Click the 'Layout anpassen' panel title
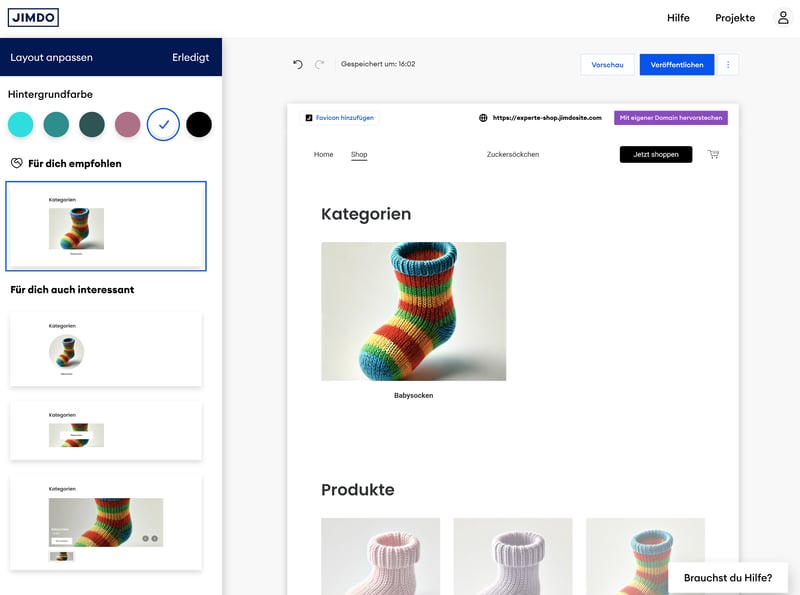800x595 pixels. (52, 57)
